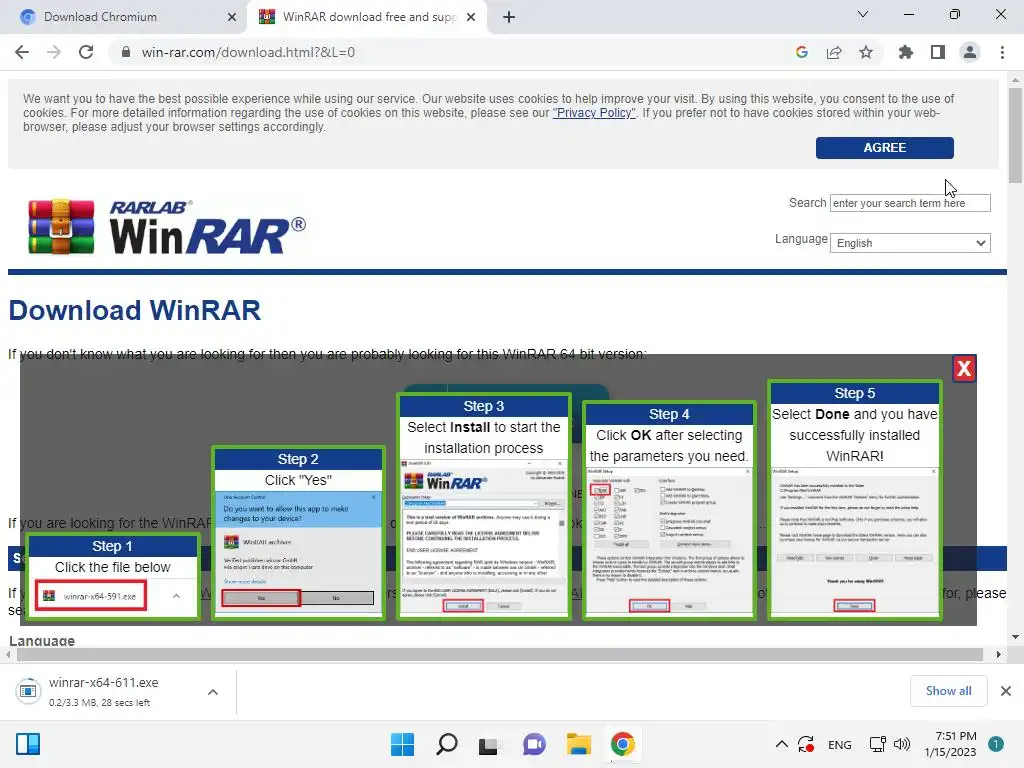This screenshot has width=1024, height=768.
Task: Open network settings tray icon
Action: click(x=877, y=744)
